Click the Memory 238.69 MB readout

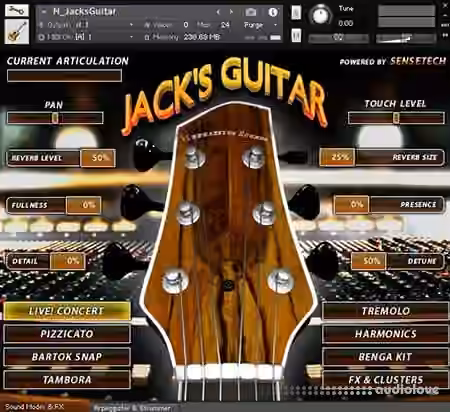[x=182, y=37]
